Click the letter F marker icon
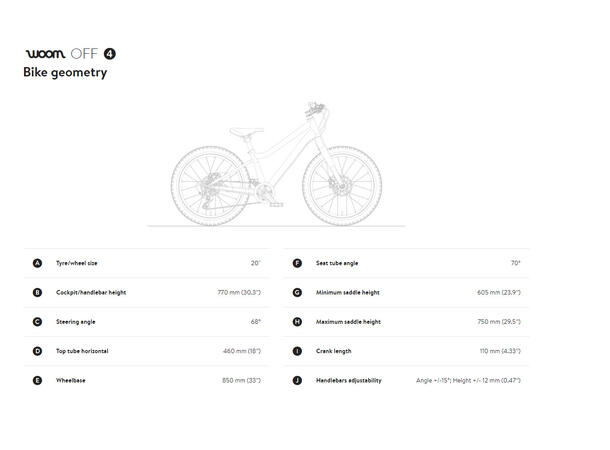 (297, 263)
